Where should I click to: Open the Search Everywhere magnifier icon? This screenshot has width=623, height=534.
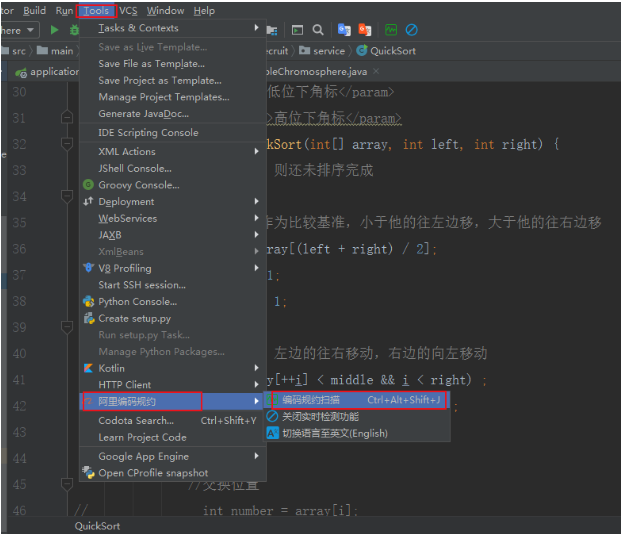click(318, 30)
